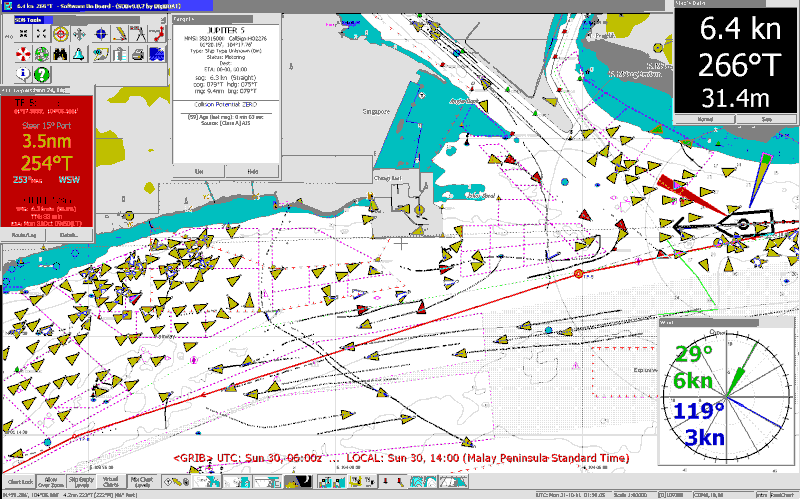Click the zoom-out outward arrows icon

tap(42, 33)
